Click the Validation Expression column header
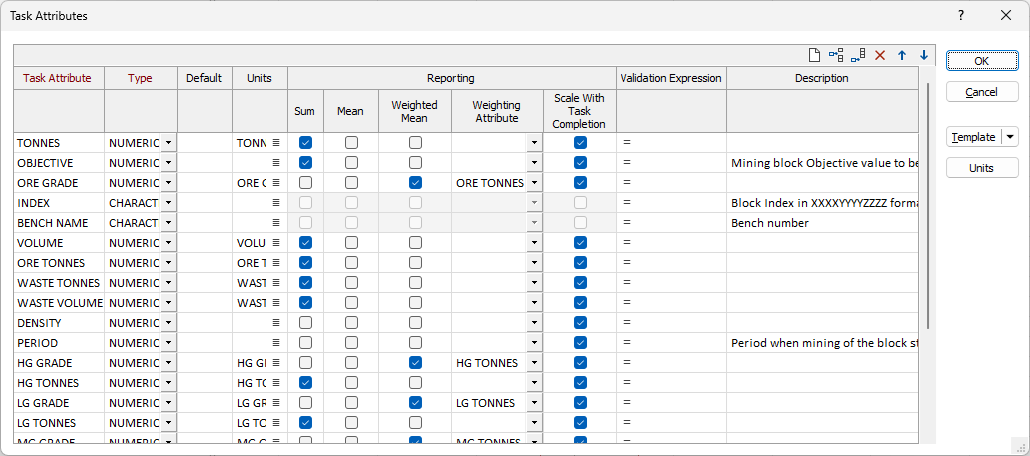1030x456 pixels. [x=671, y=78]
